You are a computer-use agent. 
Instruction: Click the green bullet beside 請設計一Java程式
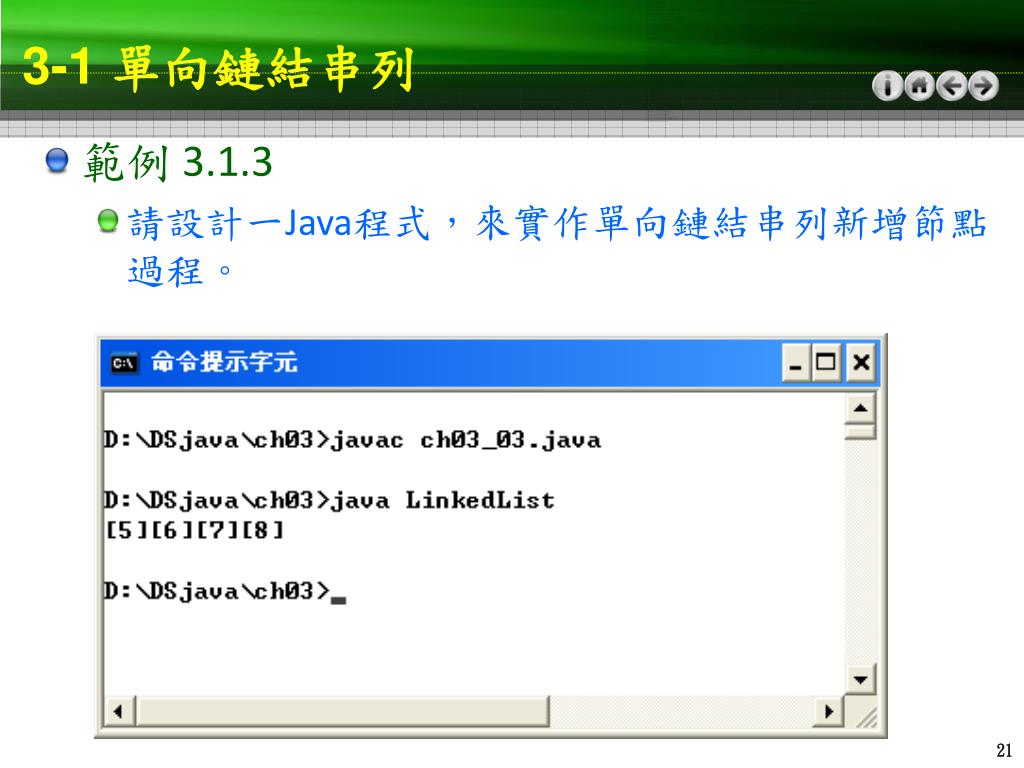[x=108, y=221]
